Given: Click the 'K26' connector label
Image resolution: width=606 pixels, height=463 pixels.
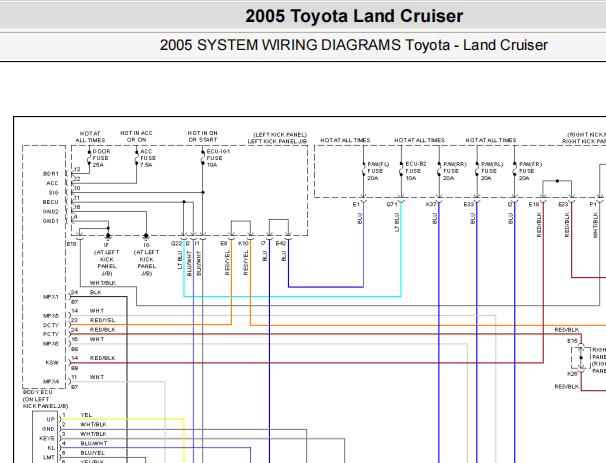Looking at the screenshot, I should tap(572, 374).
